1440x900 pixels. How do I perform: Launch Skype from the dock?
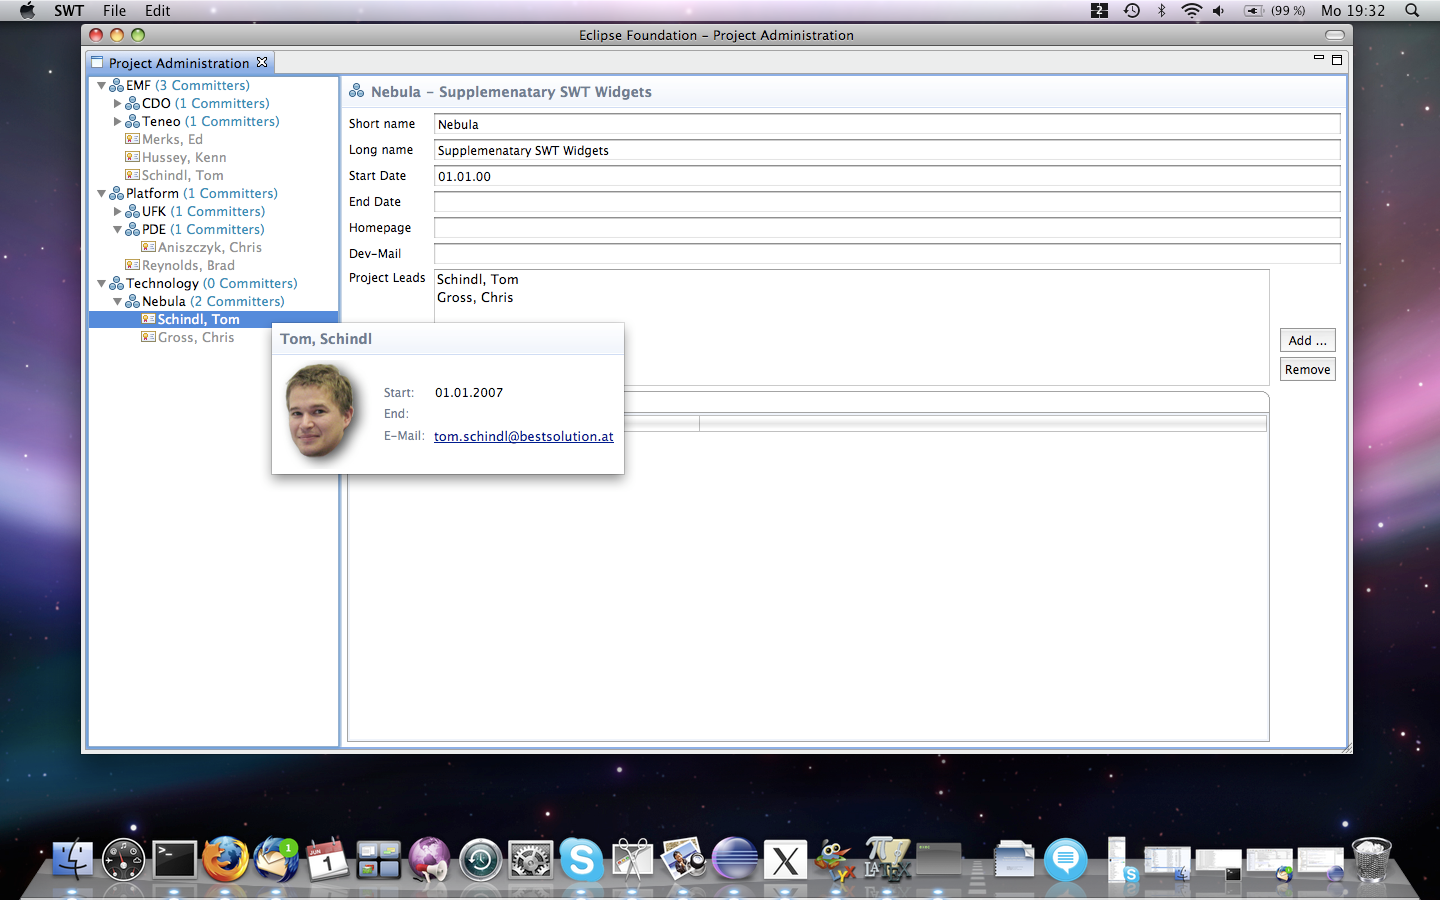pyautogui.click(x=581, y=859)
